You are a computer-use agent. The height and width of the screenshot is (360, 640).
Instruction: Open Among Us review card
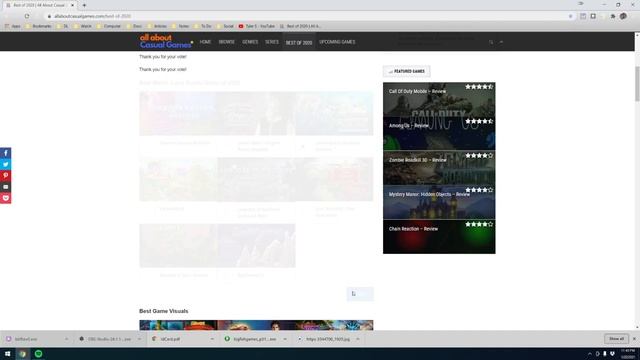pos(439,133)
